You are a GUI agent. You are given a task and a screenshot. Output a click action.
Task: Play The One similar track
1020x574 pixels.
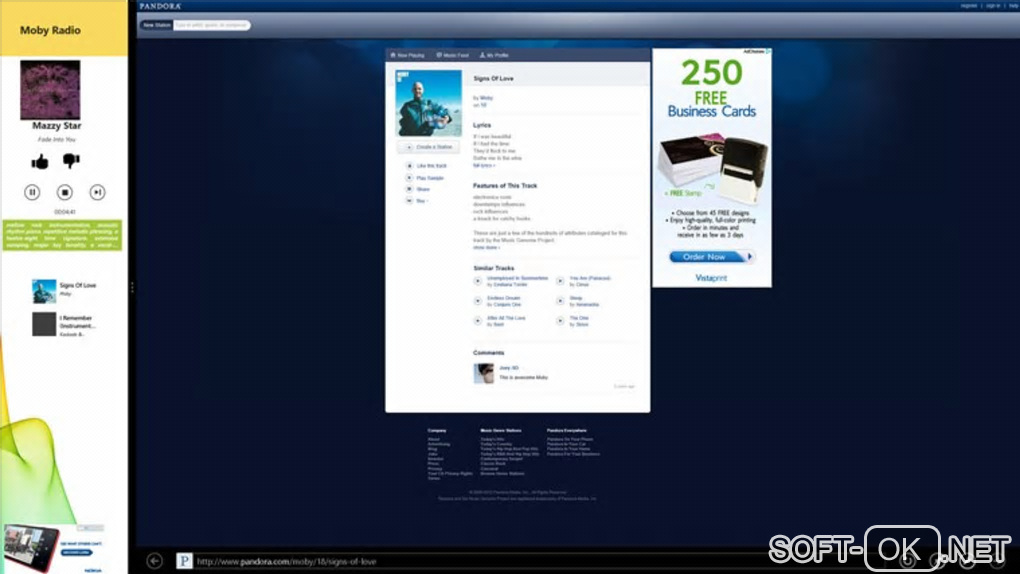click(560, 321)
